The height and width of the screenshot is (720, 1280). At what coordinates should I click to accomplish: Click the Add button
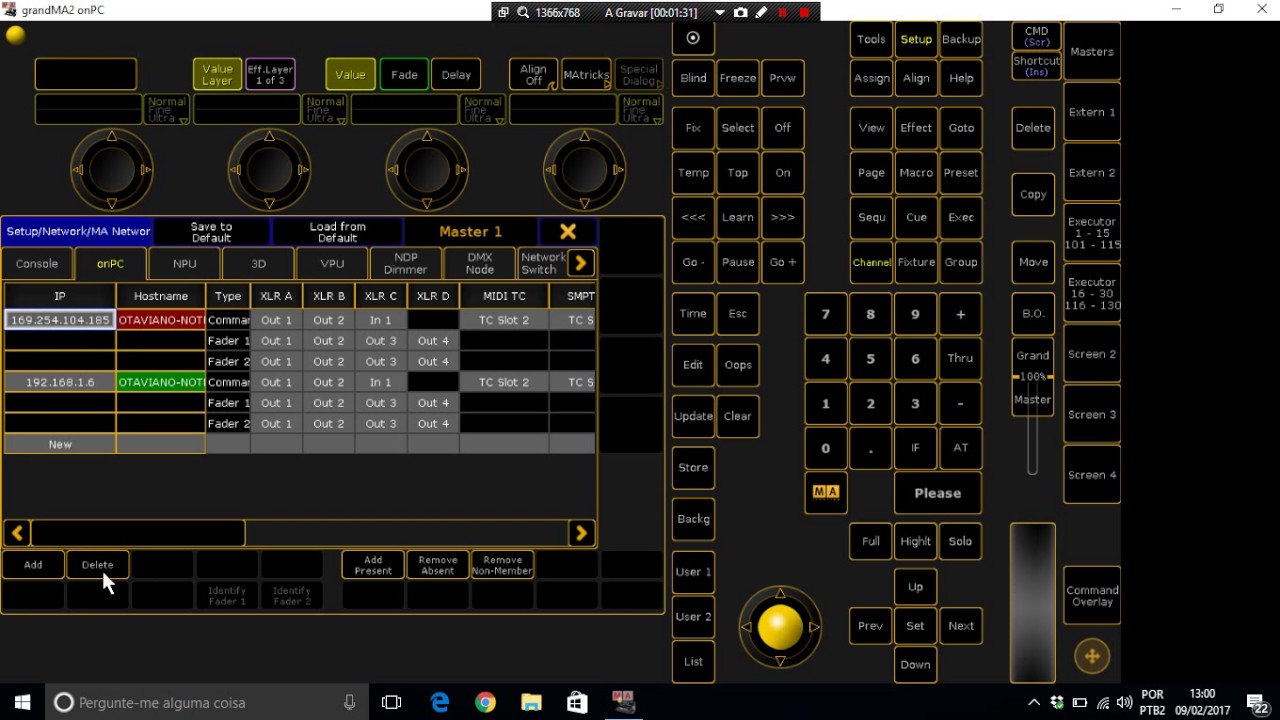click(33, 565)
